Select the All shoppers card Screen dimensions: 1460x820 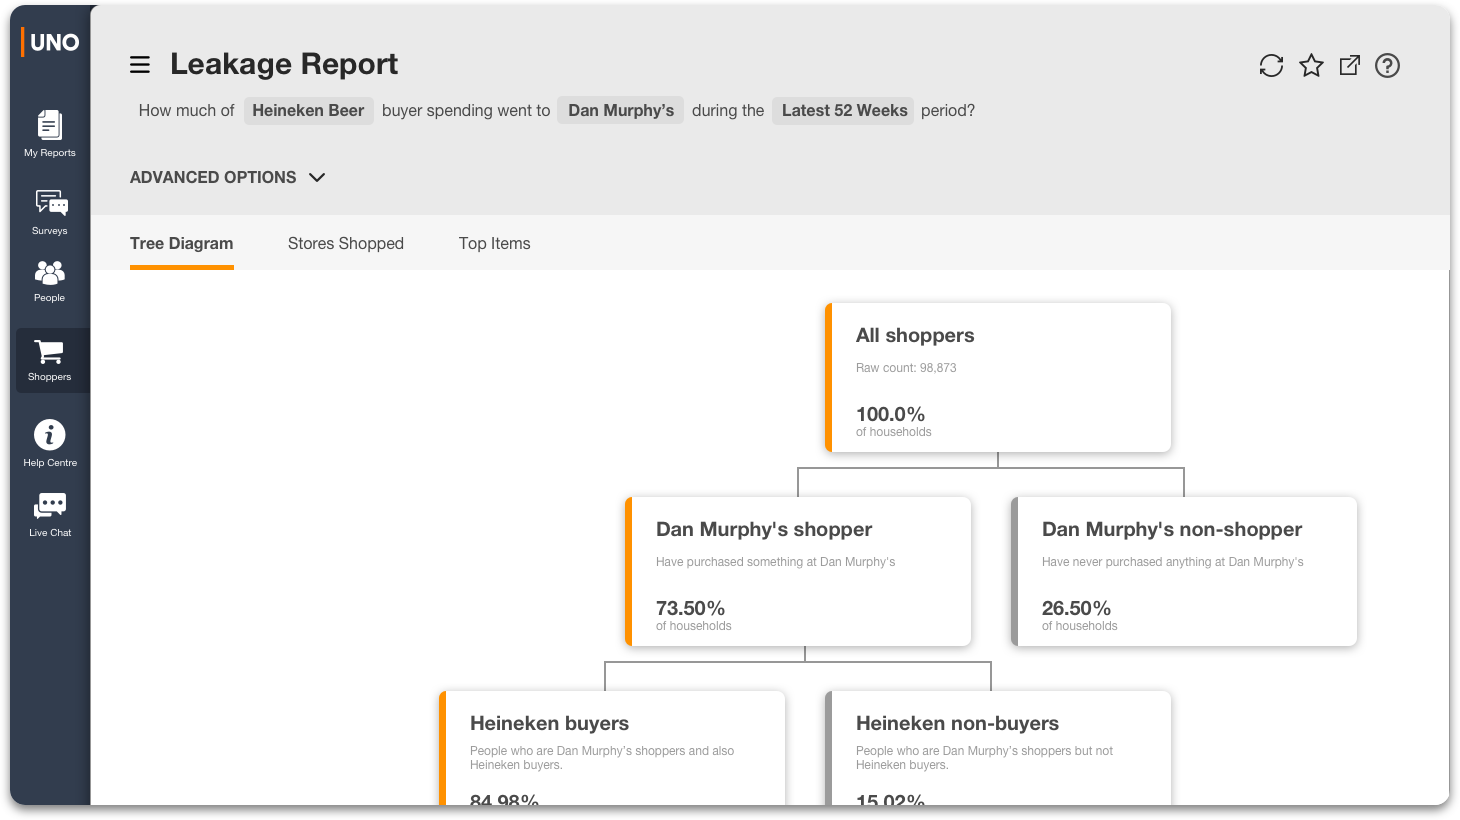coord(998,377)
